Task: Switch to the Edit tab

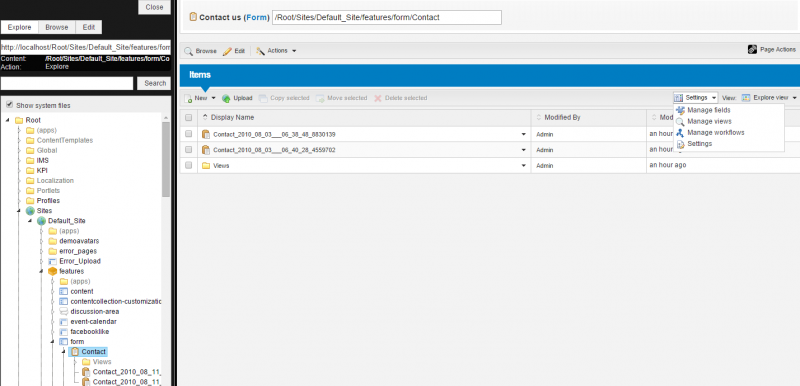Action: pos(89,28)
